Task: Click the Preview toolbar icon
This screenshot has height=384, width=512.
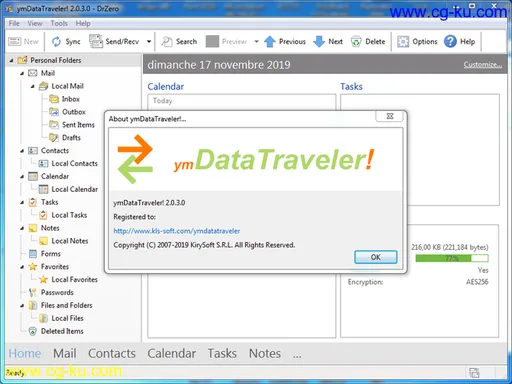Action: 212,42
